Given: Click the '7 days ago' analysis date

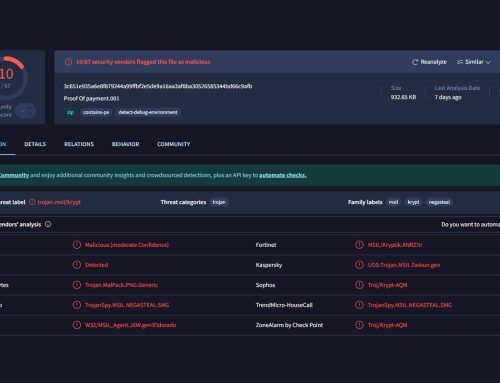Looking at the screenshot, I should click(448, 97).
